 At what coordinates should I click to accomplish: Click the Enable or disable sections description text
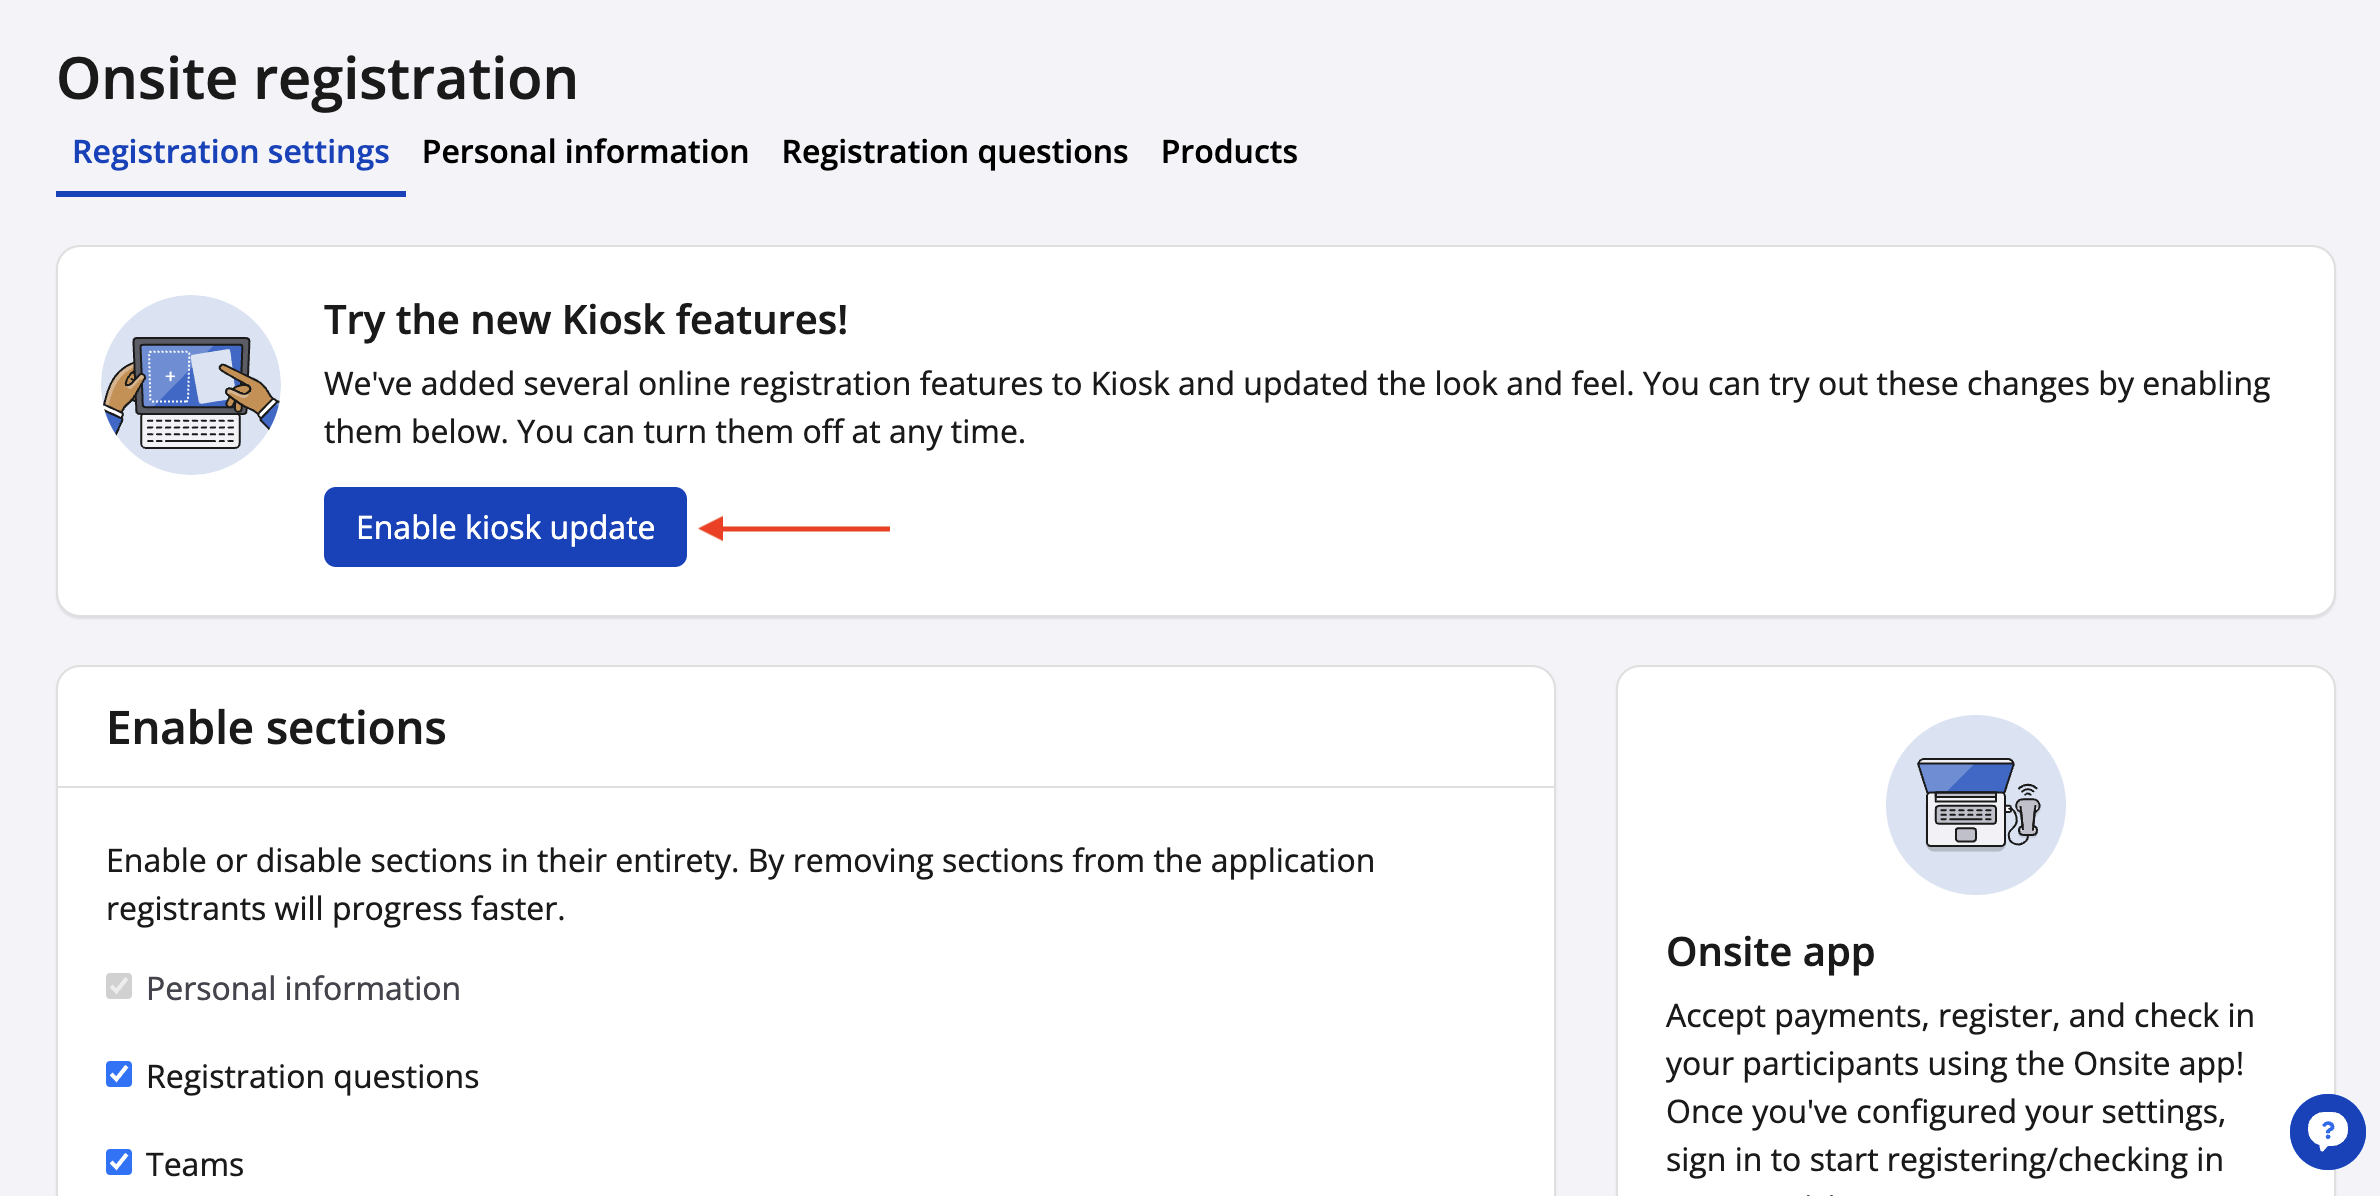coord(740,884)
